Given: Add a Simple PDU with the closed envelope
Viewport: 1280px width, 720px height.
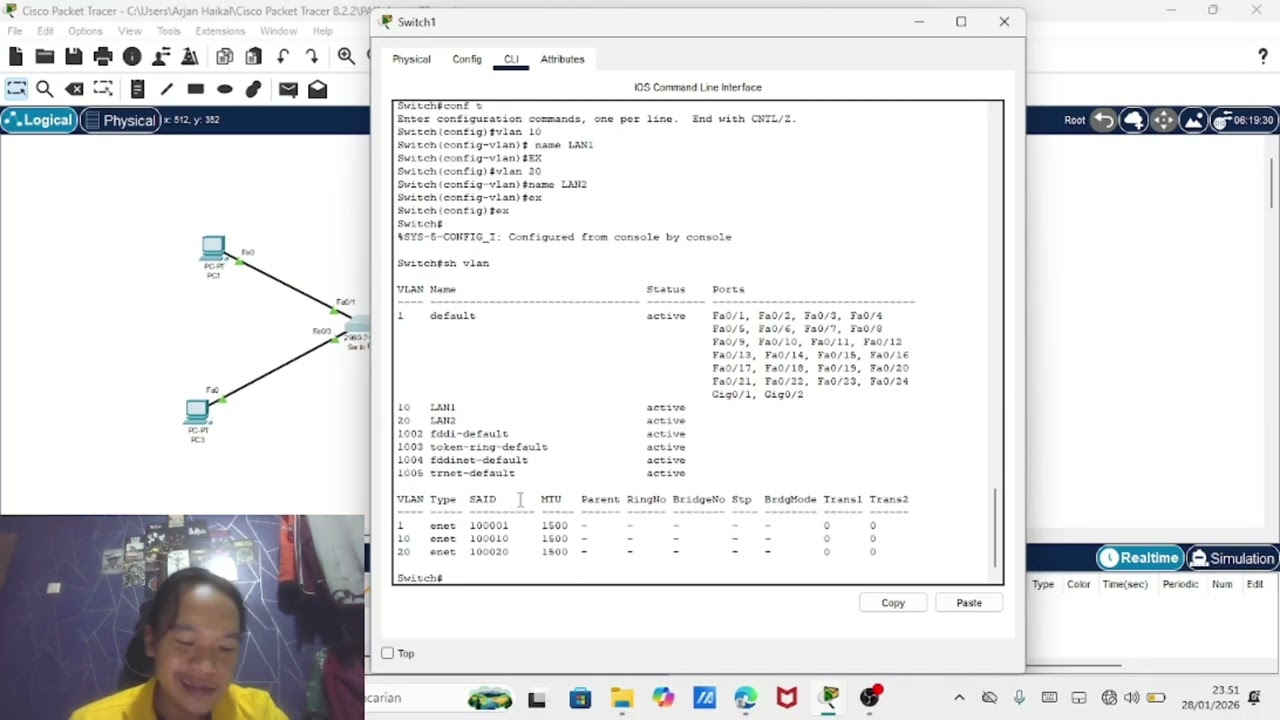Looking at the screenshot, I should click(288, 89).
